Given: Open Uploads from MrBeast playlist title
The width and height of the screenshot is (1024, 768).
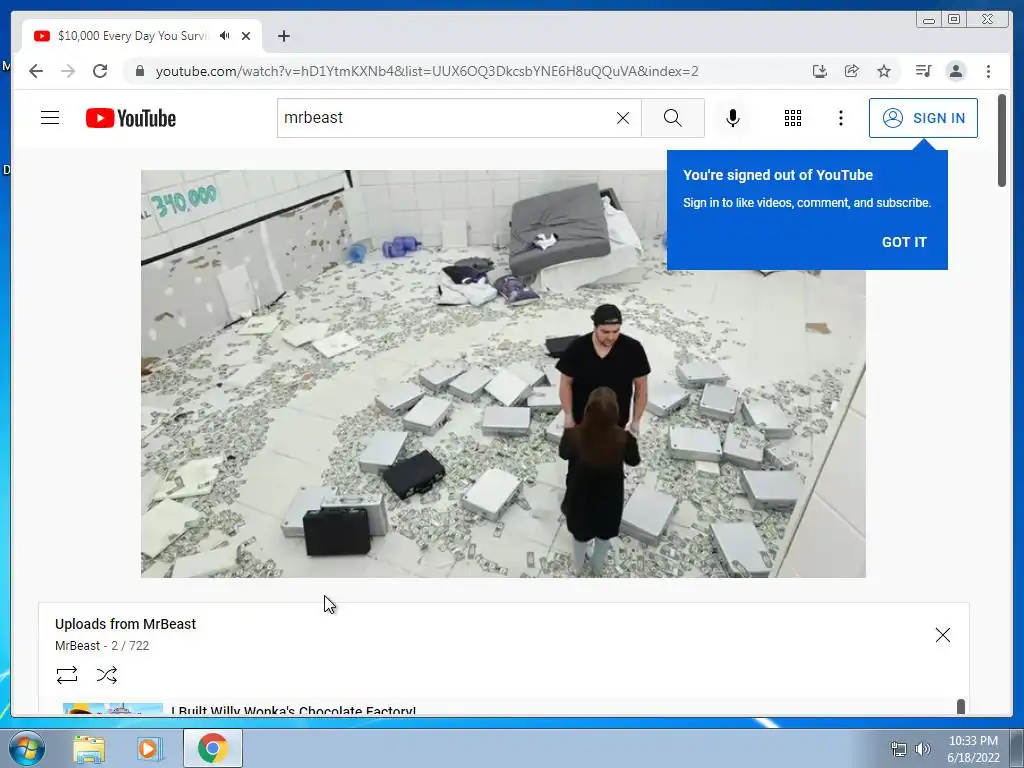Looking at the screenshot, I should pos(125,624).
